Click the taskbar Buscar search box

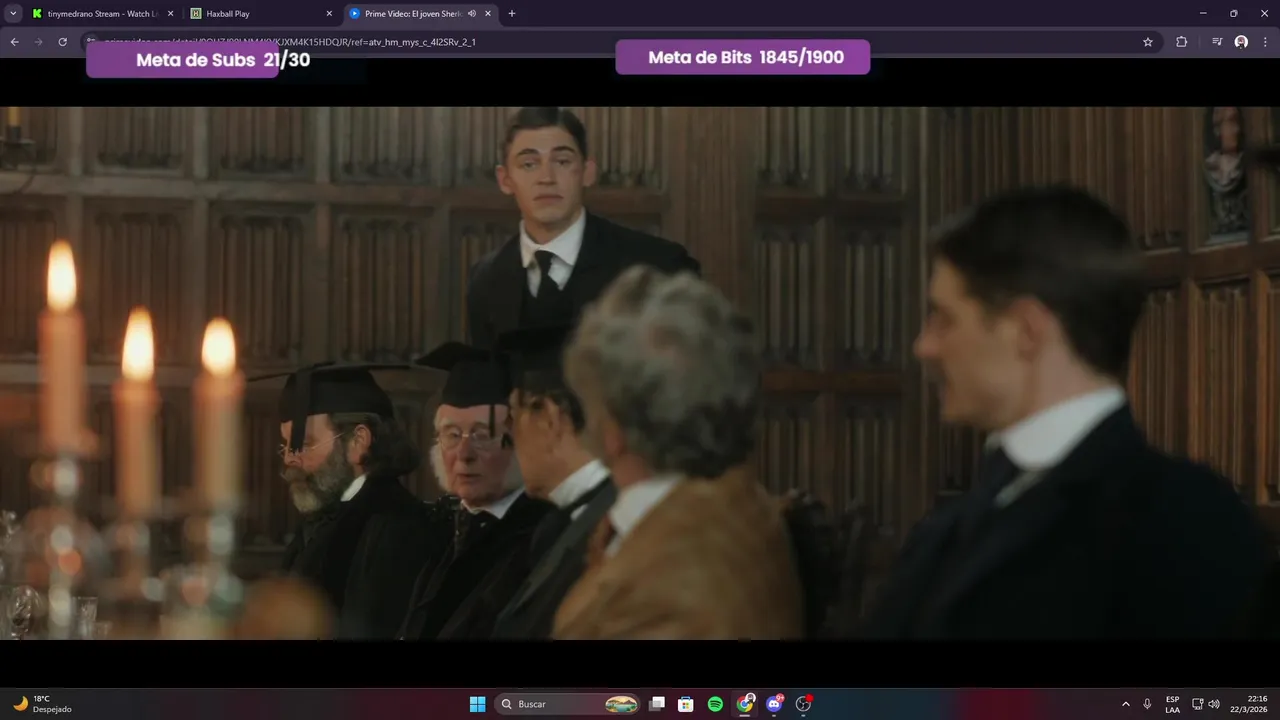[x=568, y=704]
